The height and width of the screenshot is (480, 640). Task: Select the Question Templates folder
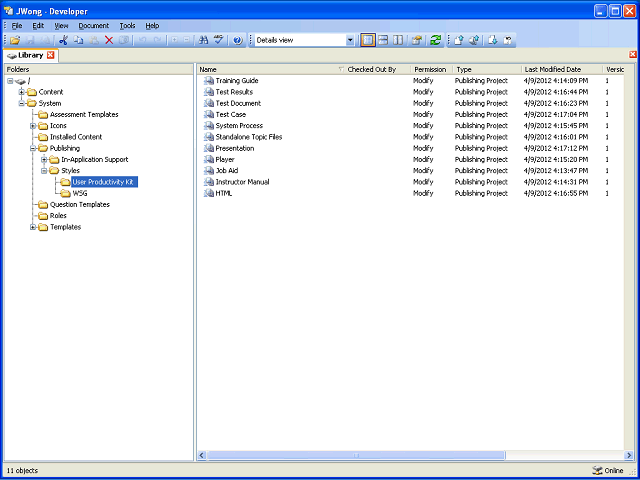tap(80, 204)
